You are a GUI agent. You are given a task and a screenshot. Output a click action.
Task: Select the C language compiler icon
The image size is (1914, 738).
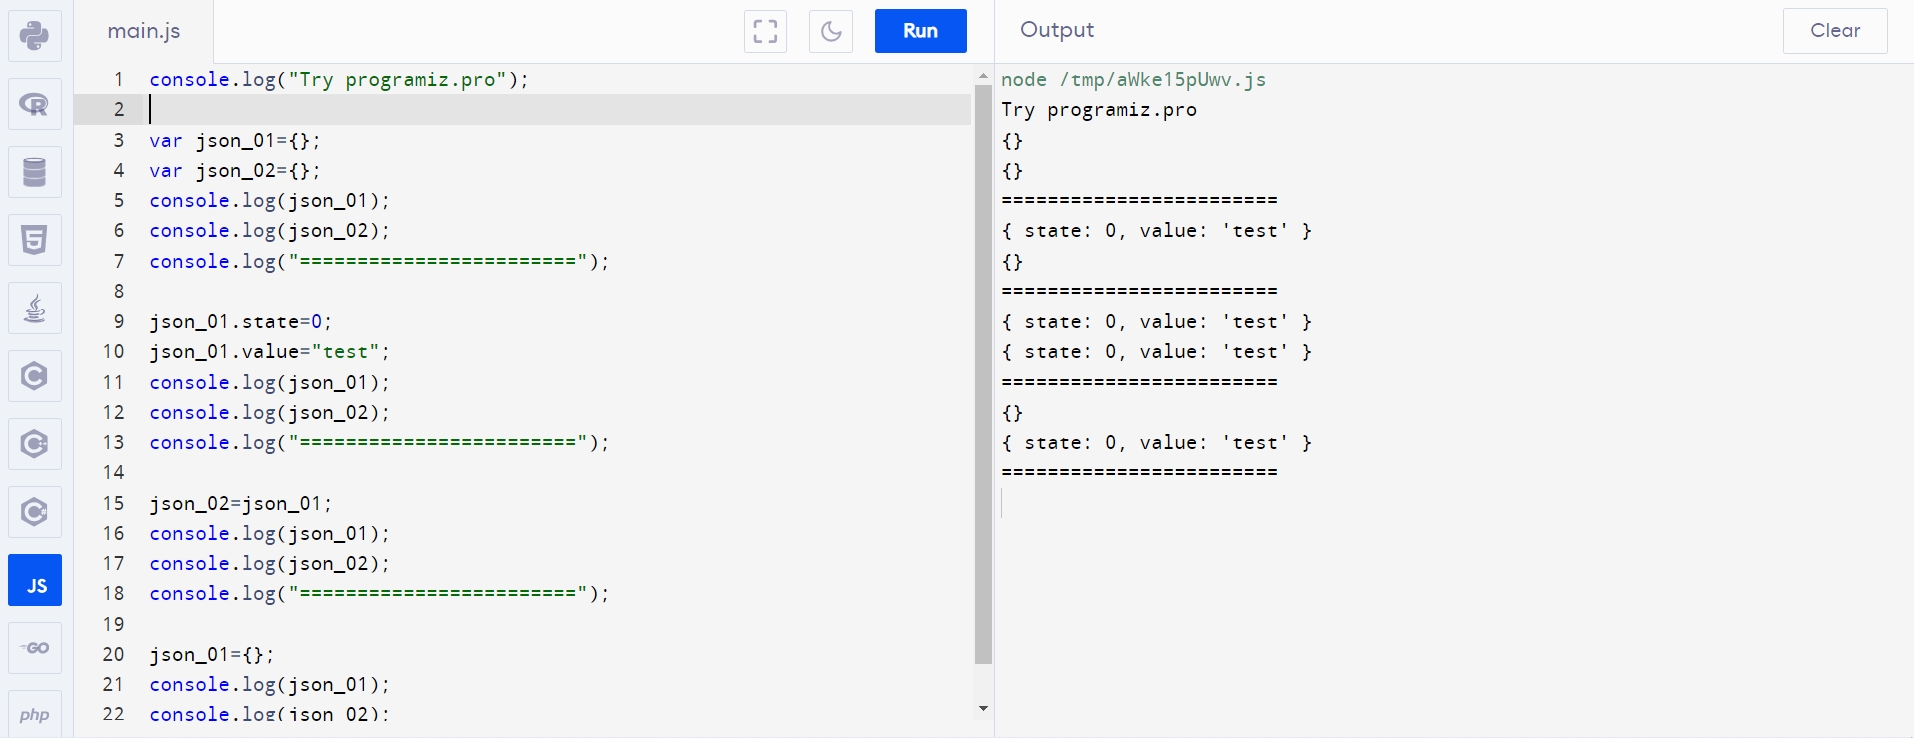tap(35, 376)
